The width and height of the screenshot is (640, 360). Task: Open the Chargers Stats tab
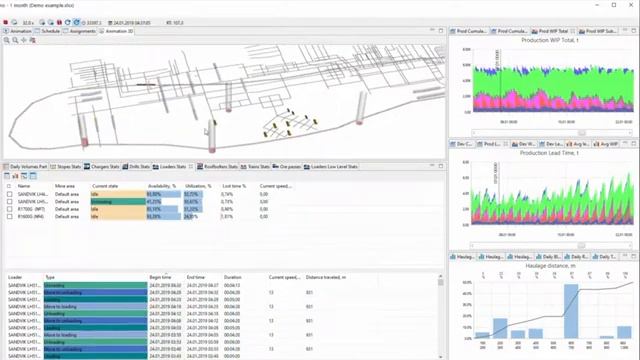click(102, 167)
